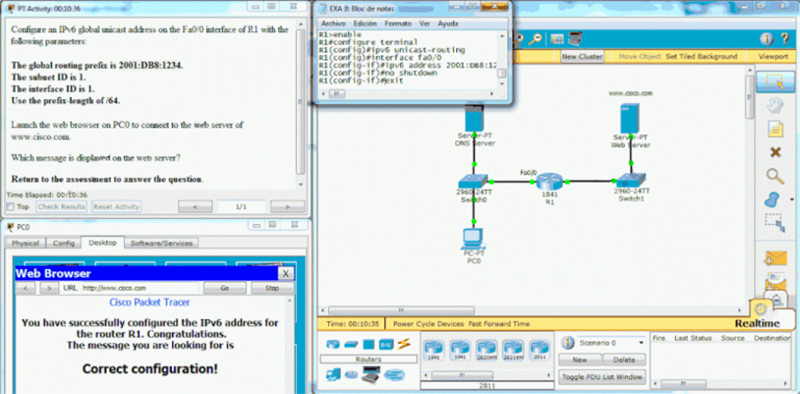800x394 pixels.
Task: Select the Routers device category icon
Action: 333,344
